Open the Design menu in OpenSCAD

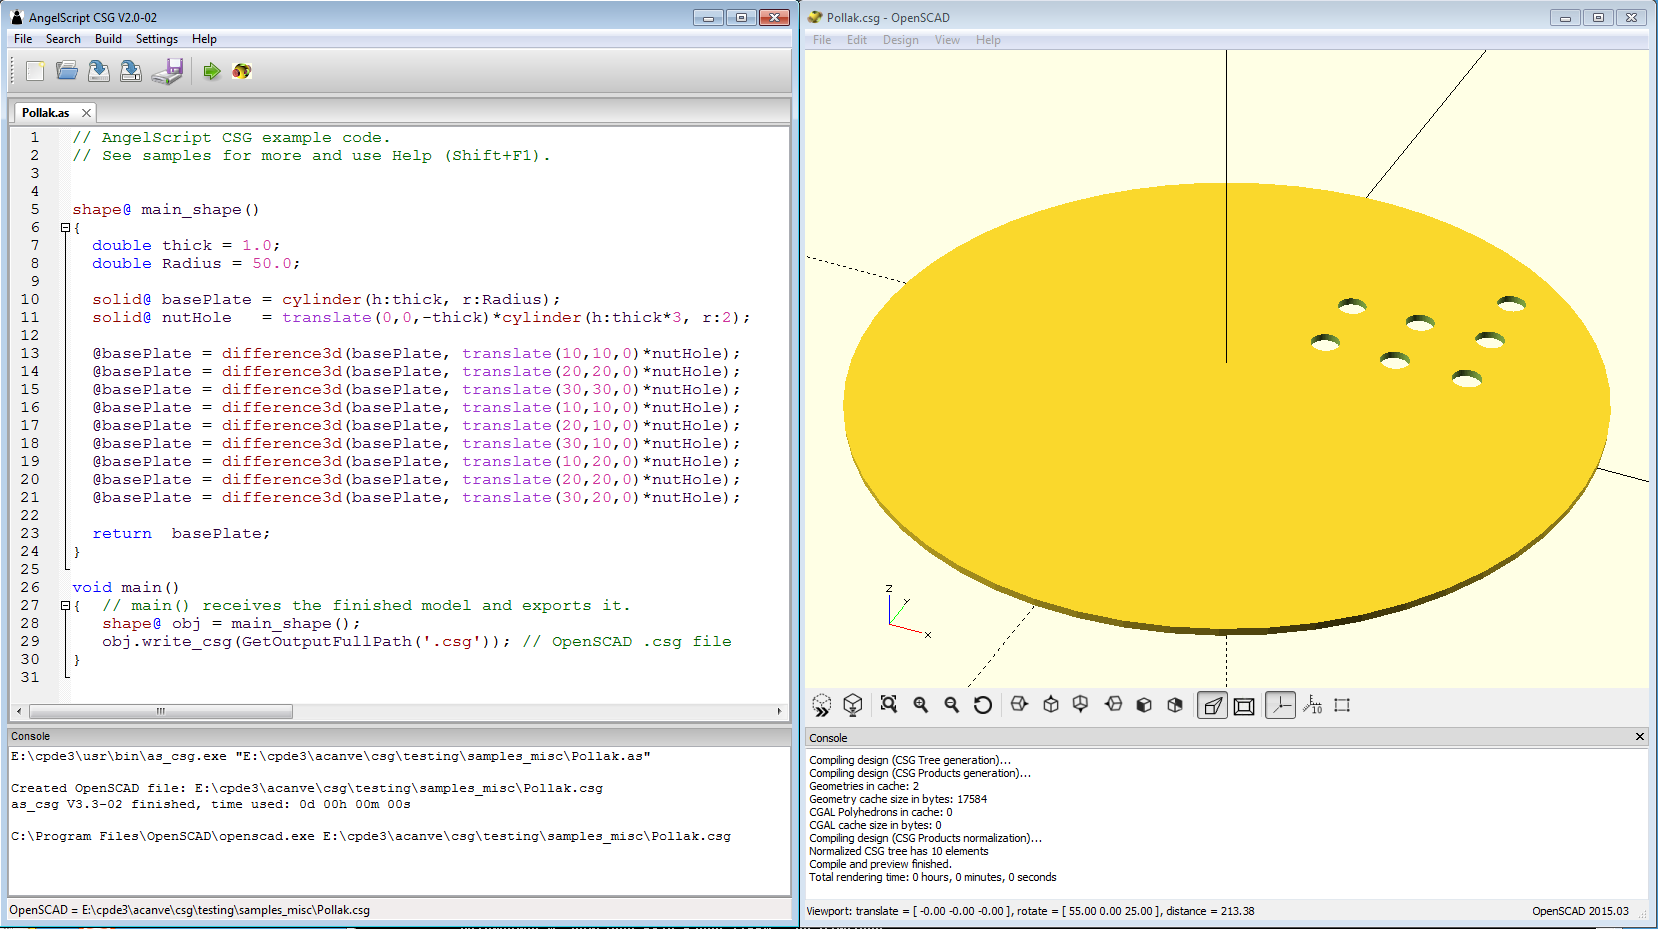click(x=900, y=40)
